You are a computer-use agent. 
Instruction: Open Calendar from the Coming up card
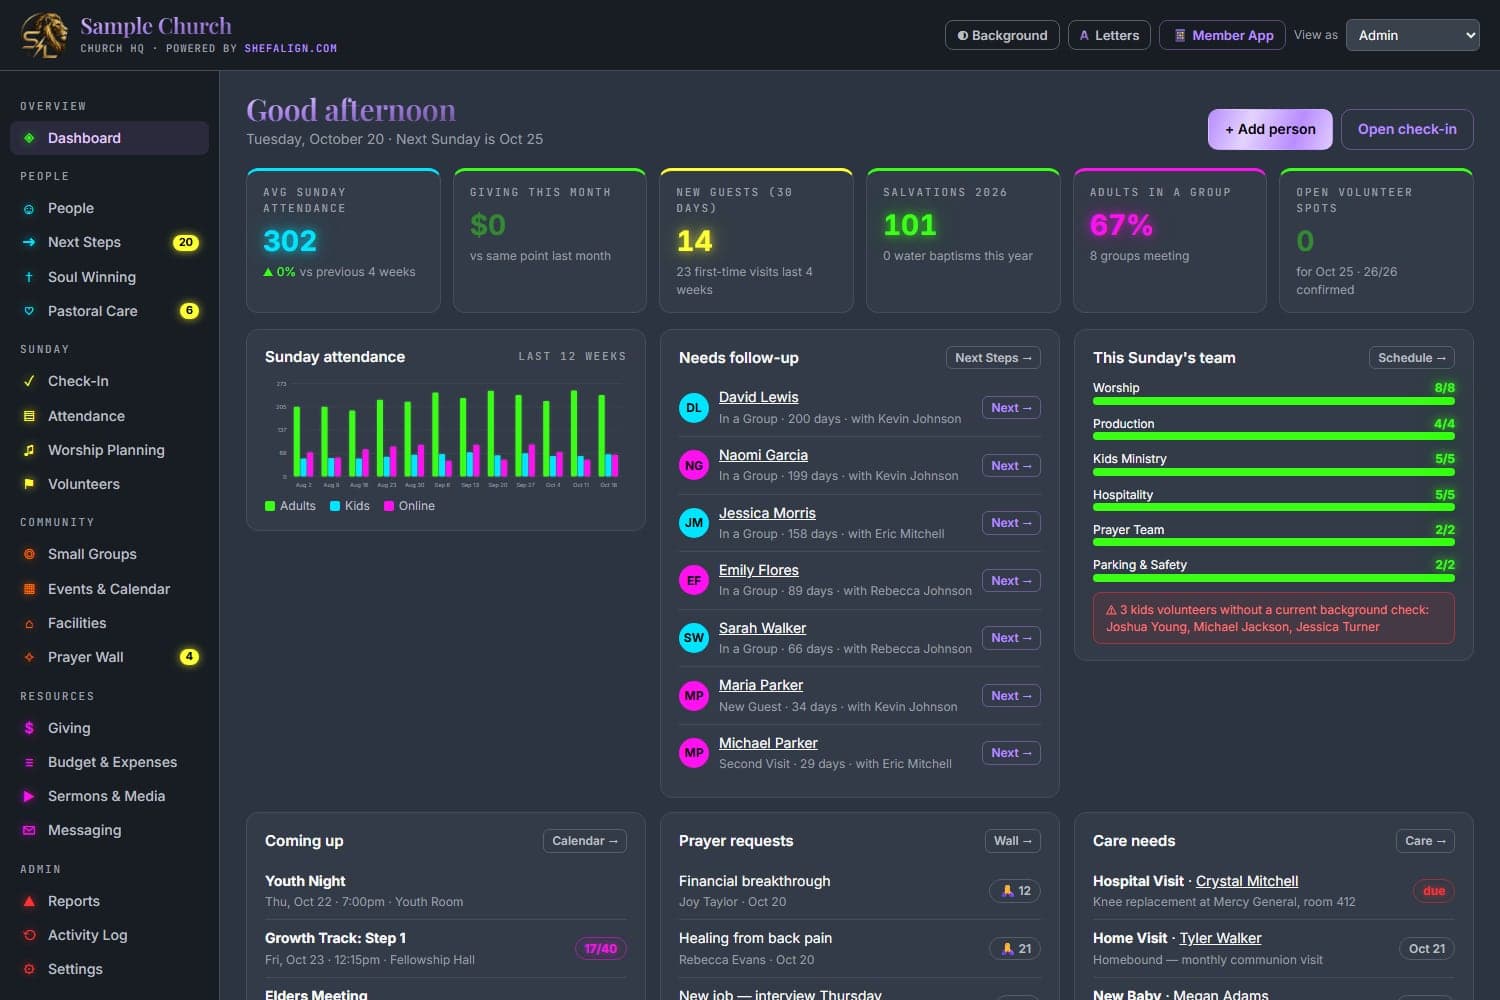click(x=585, y=841)
